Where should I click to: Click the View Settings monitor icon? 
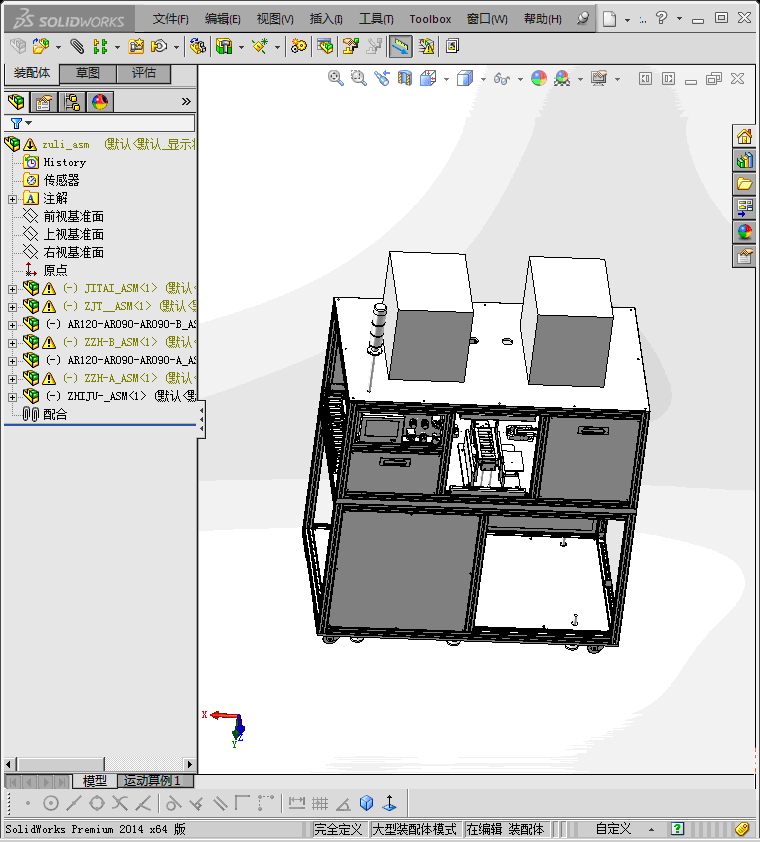(x=599, y=78)
